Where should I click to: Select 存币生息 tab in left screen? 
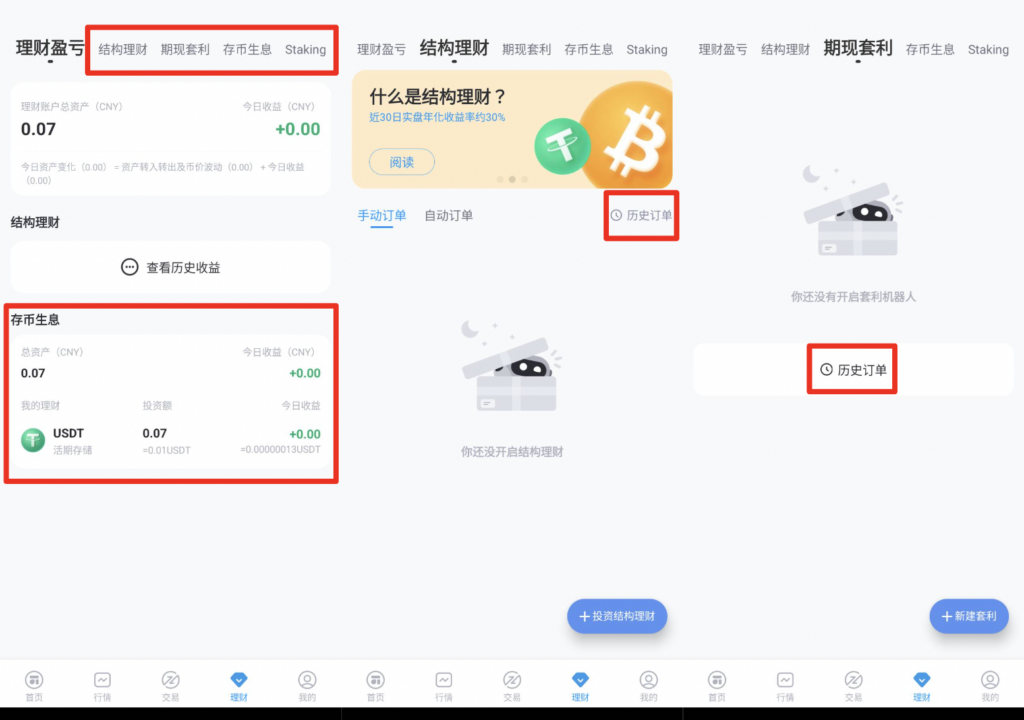[x=247, y=50]
